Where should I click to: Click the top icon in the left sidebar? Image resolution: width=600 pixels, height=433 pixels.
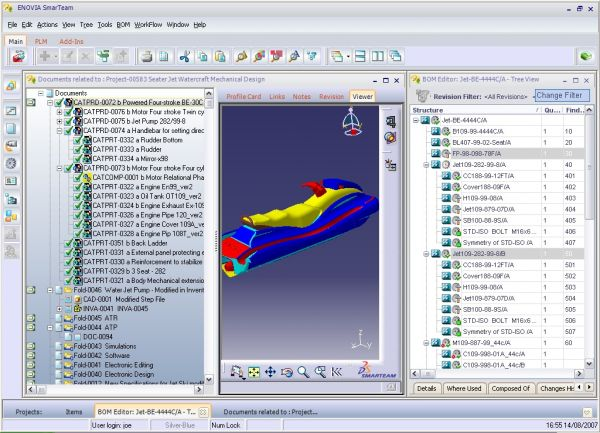click(11, 85)
